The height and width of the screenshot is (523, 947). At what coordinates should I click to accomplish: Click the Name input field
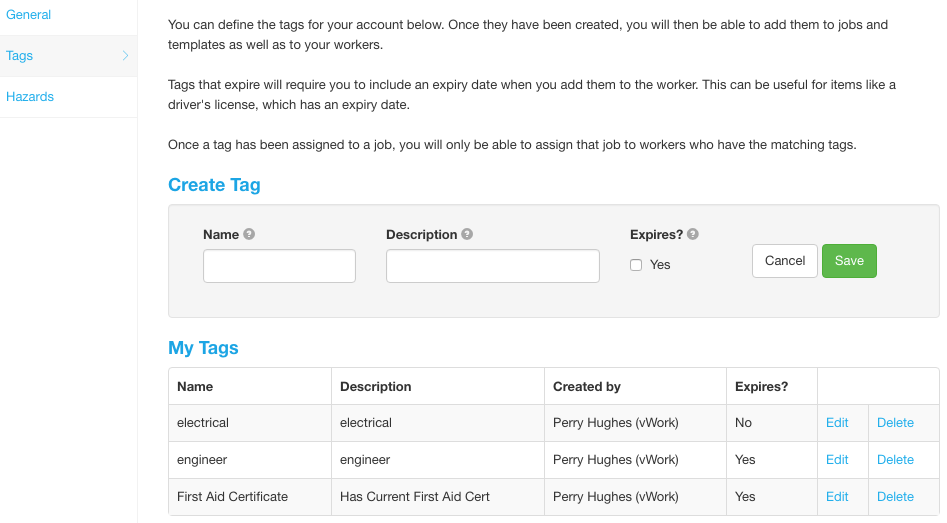(x=279, y=266)
